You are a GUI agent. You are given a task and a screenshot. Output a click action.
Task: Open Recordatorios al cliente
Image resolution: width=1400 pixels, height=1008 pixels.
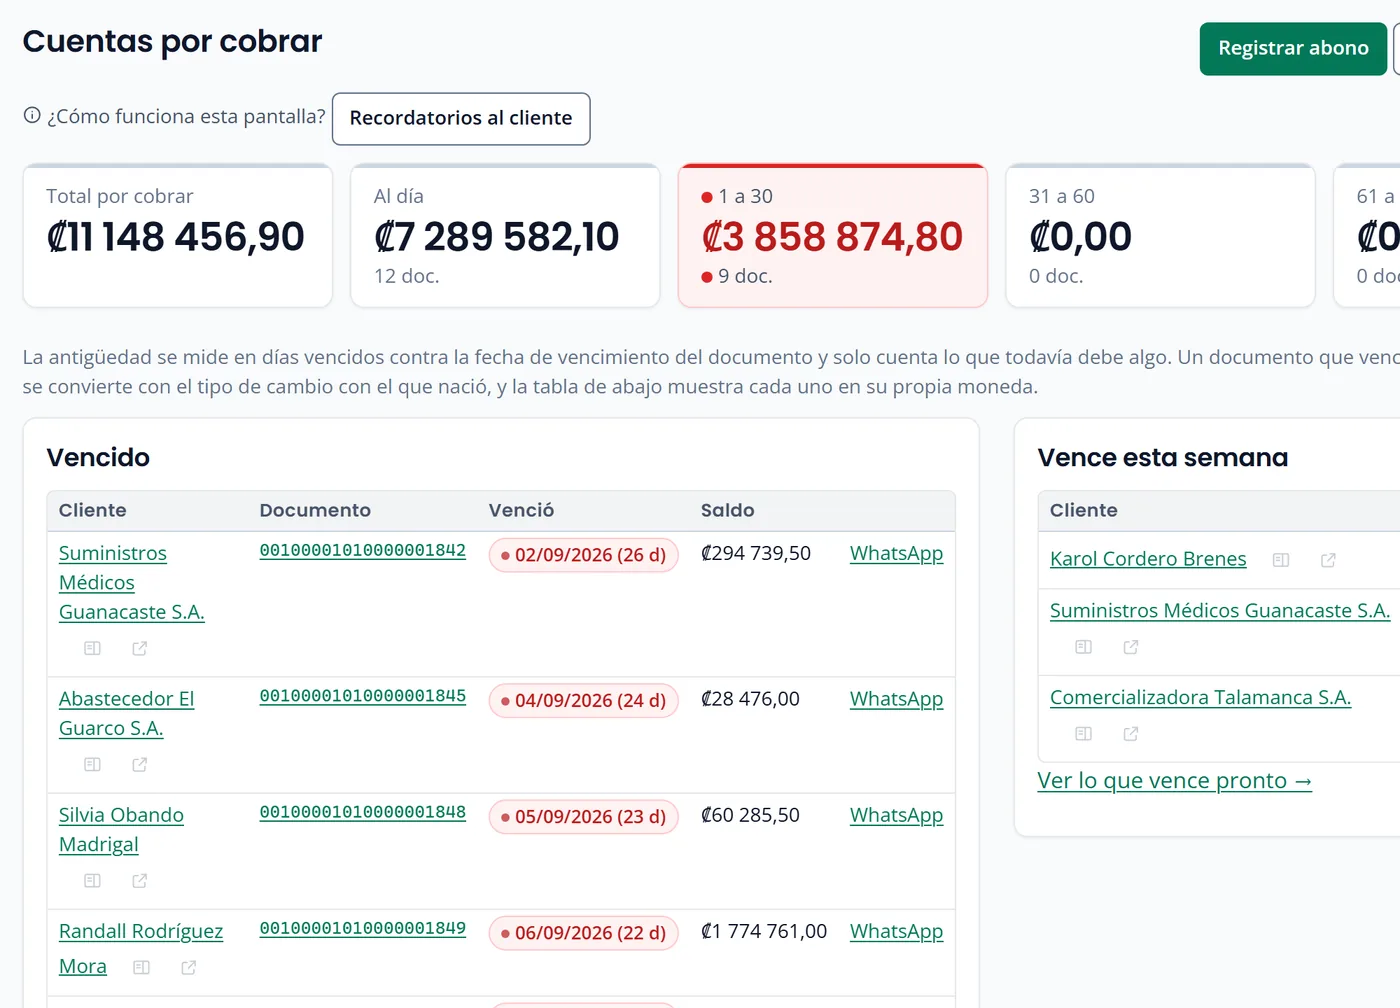pyautogui.click(x=461, y=118)
